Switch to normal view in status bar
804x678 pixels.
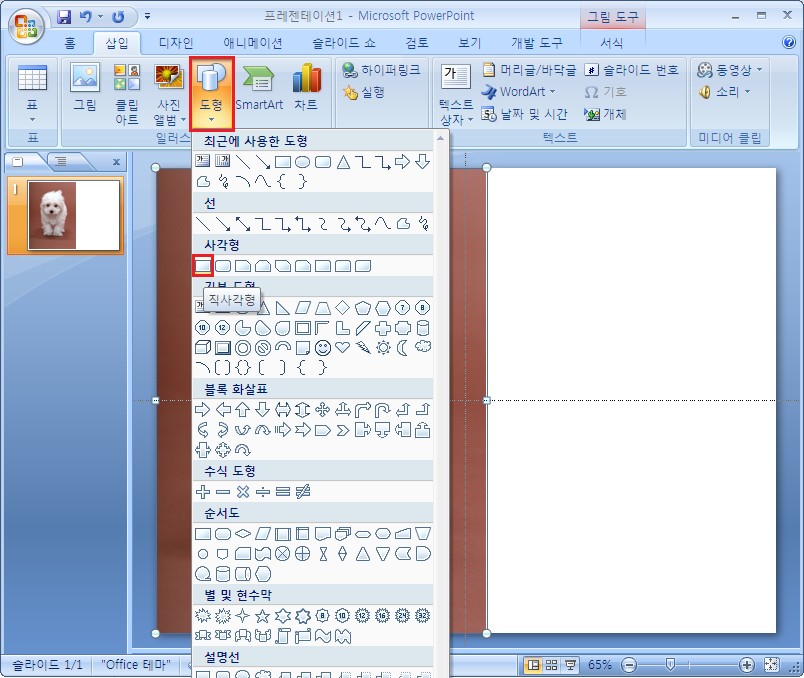pyautogui.click(x=533, y=665)
